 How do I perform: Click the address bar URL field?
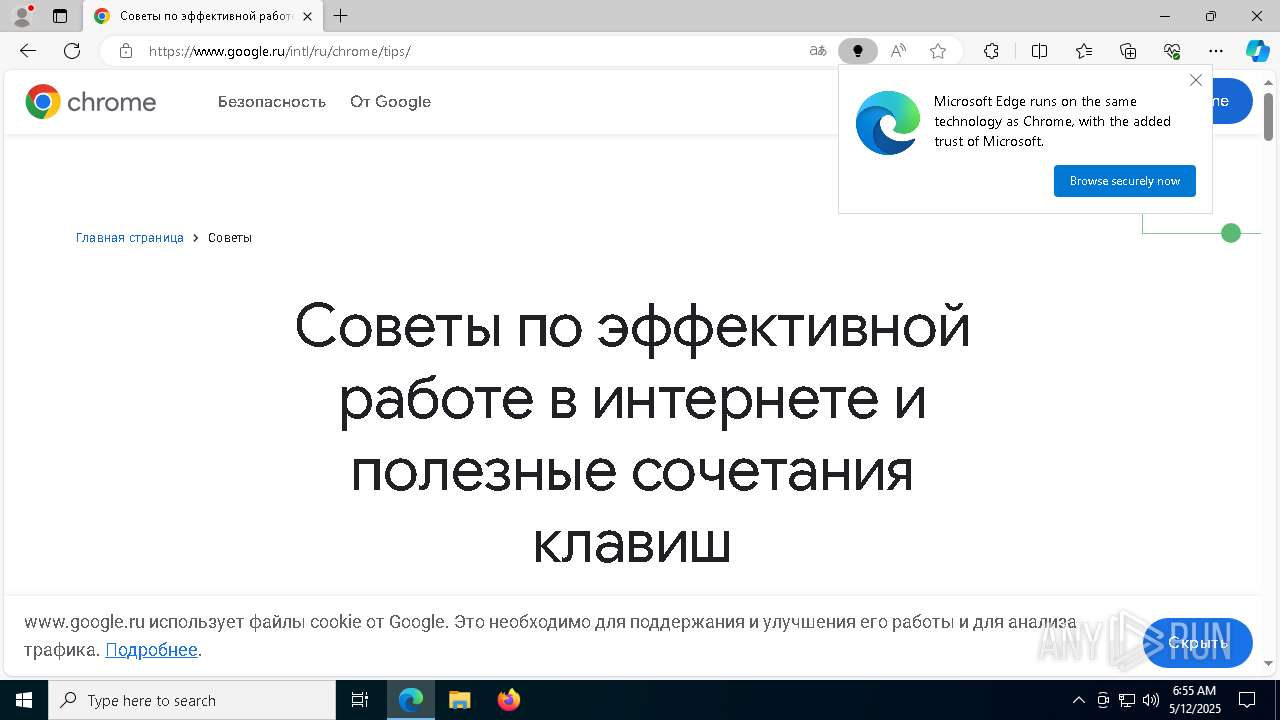click(x=470, y=51)
